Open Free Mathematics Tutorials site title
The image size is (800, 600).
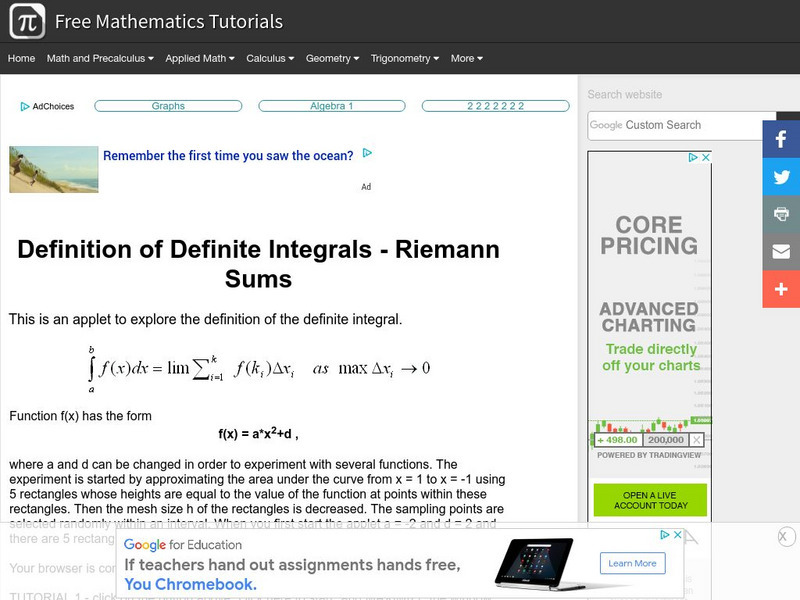169,21
